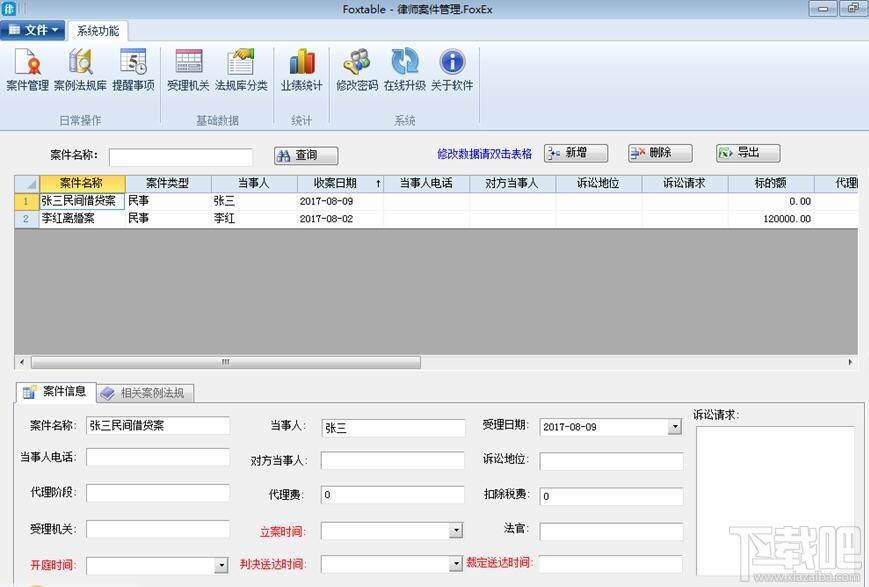Focus the 案件名称 detail field
Image resolution: width=869 pixels, height=587 pixels.
point(158,425)
